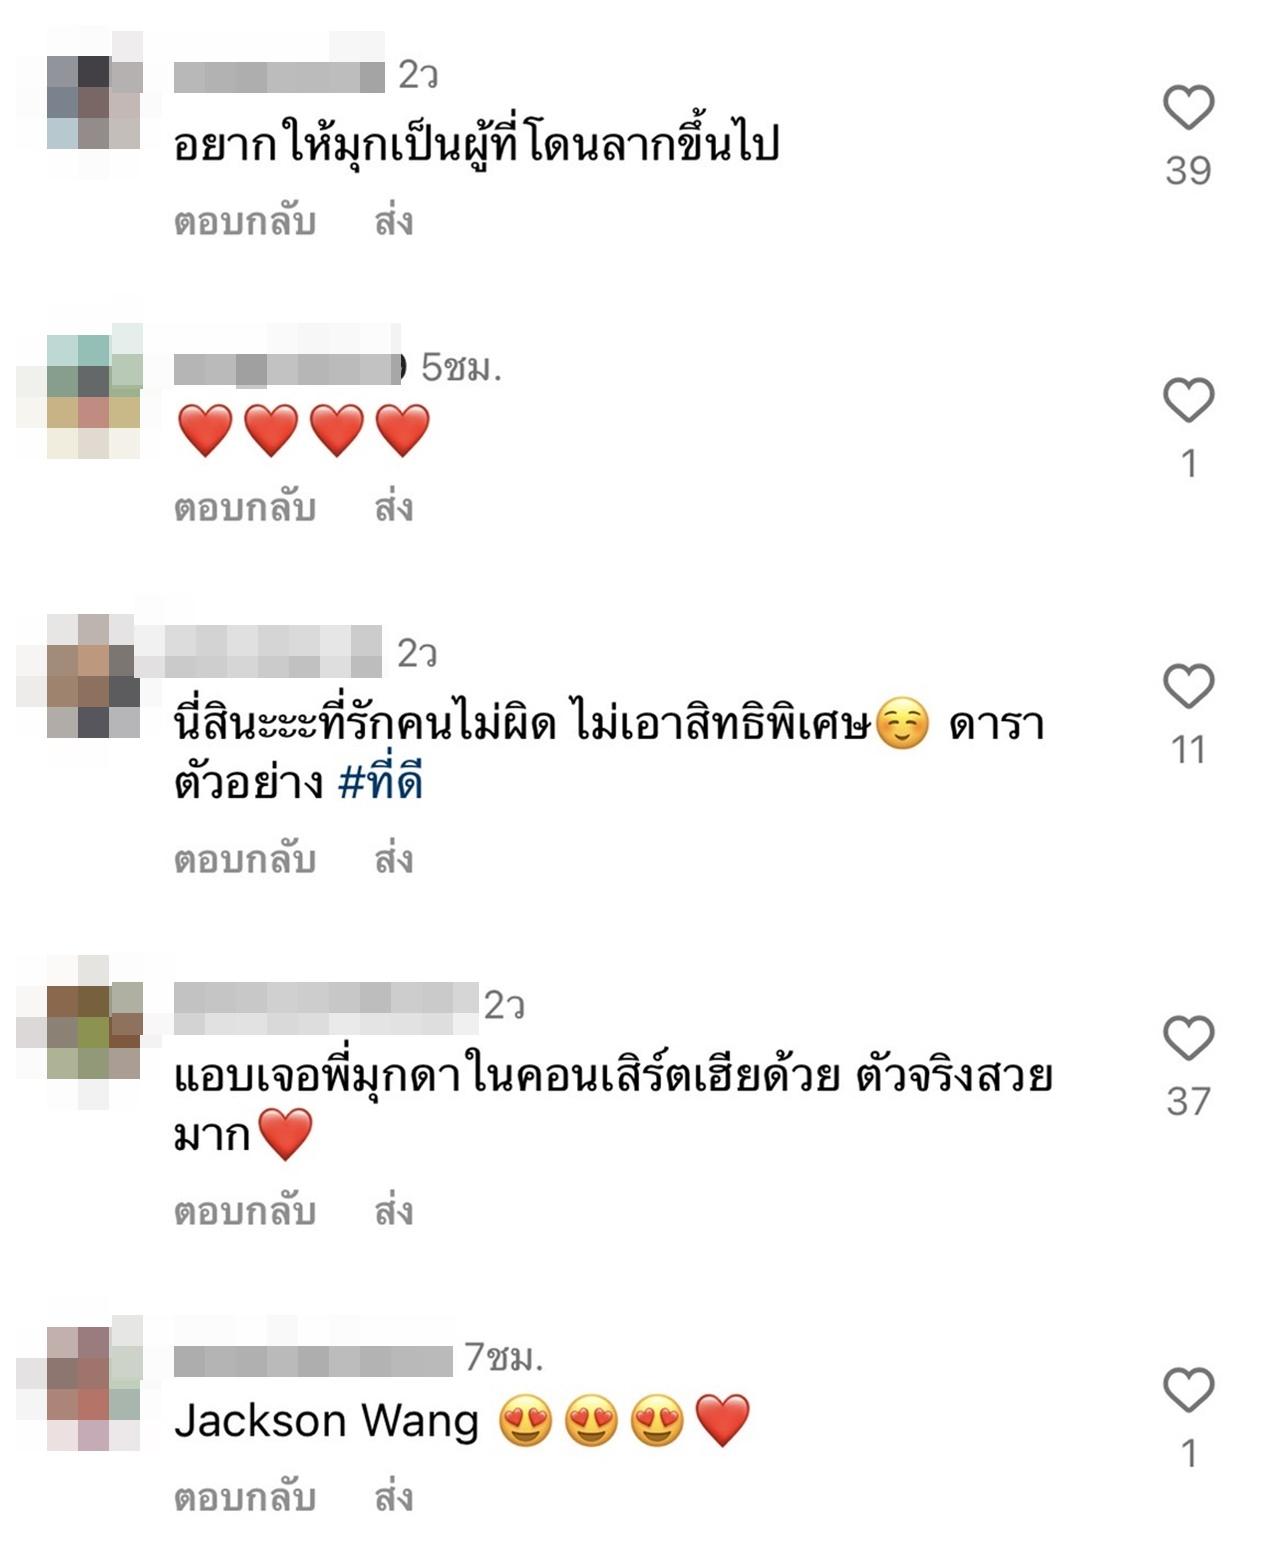This screenshot has height=1548, width=1280.
Task: Like the comment with 37 likes
Action: tap(1188, 1038)
